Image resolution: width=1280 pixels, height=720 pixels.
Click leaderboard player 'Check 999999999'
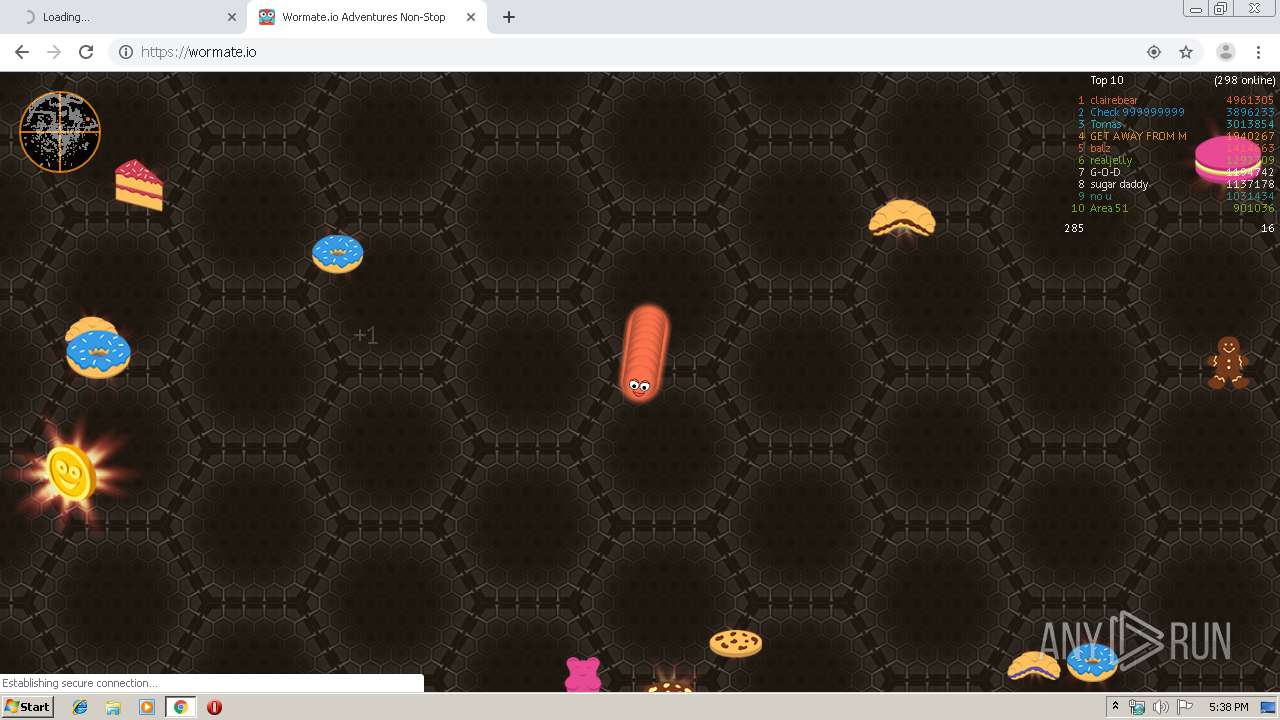pyautogui.click(x=1137, y=112)
